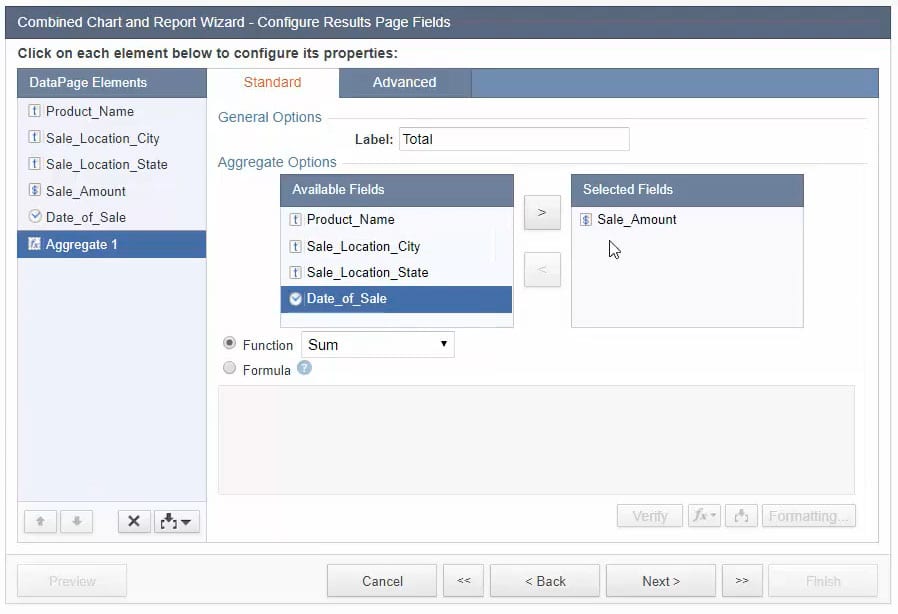Switch to the Standard tab
The height and width of the screenshot is (614, 898).
272,83
